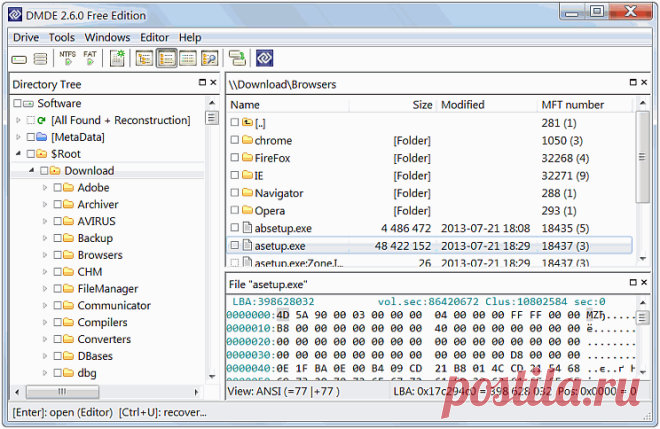Maximize the Directory Tree panel
Screen dimensions: 660x429
(202, 83)
